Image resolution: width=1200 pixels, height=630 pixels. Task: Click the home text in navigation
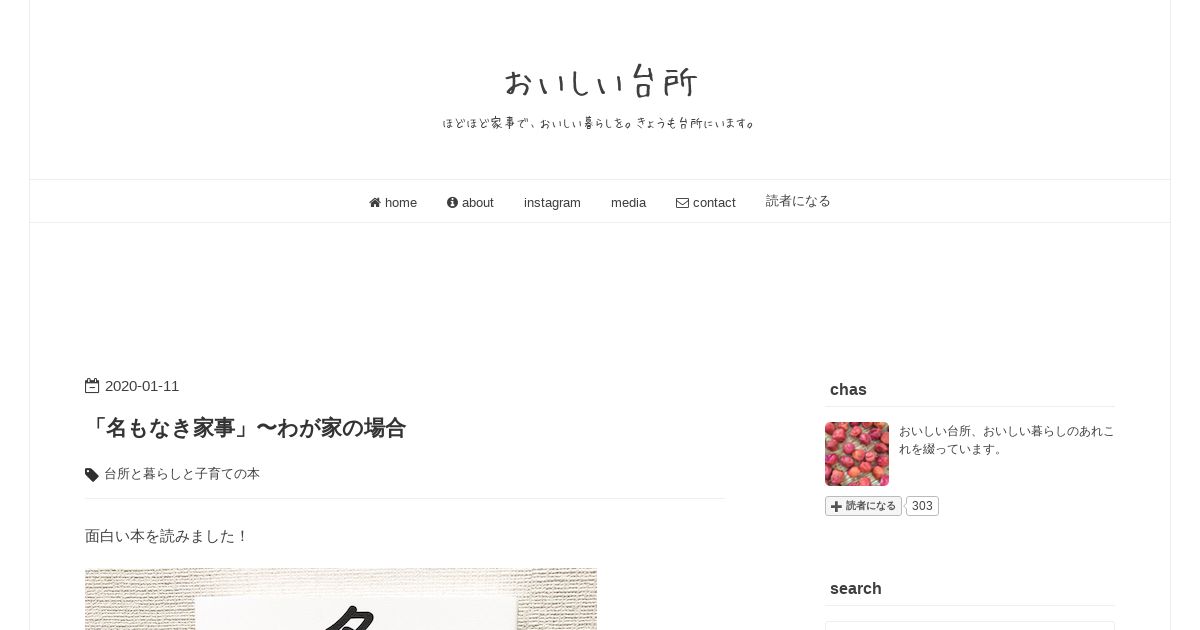(401, 203)
